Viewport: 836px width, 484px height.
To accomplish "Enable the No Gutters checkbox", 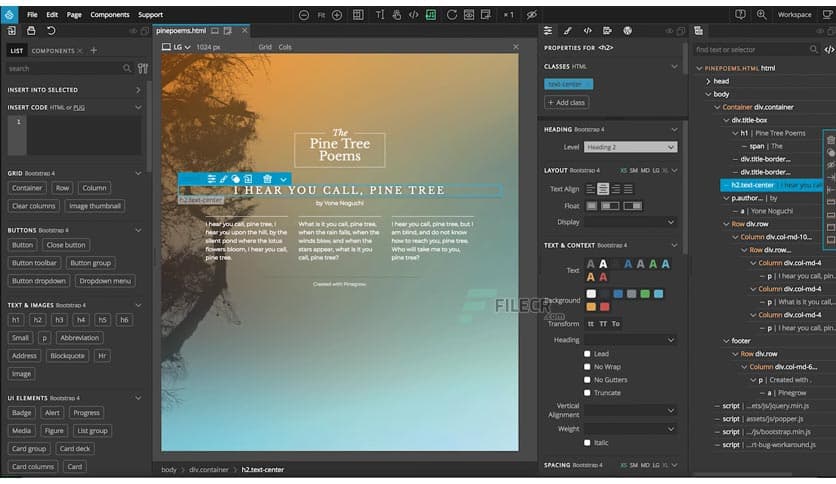I will 587,380.
